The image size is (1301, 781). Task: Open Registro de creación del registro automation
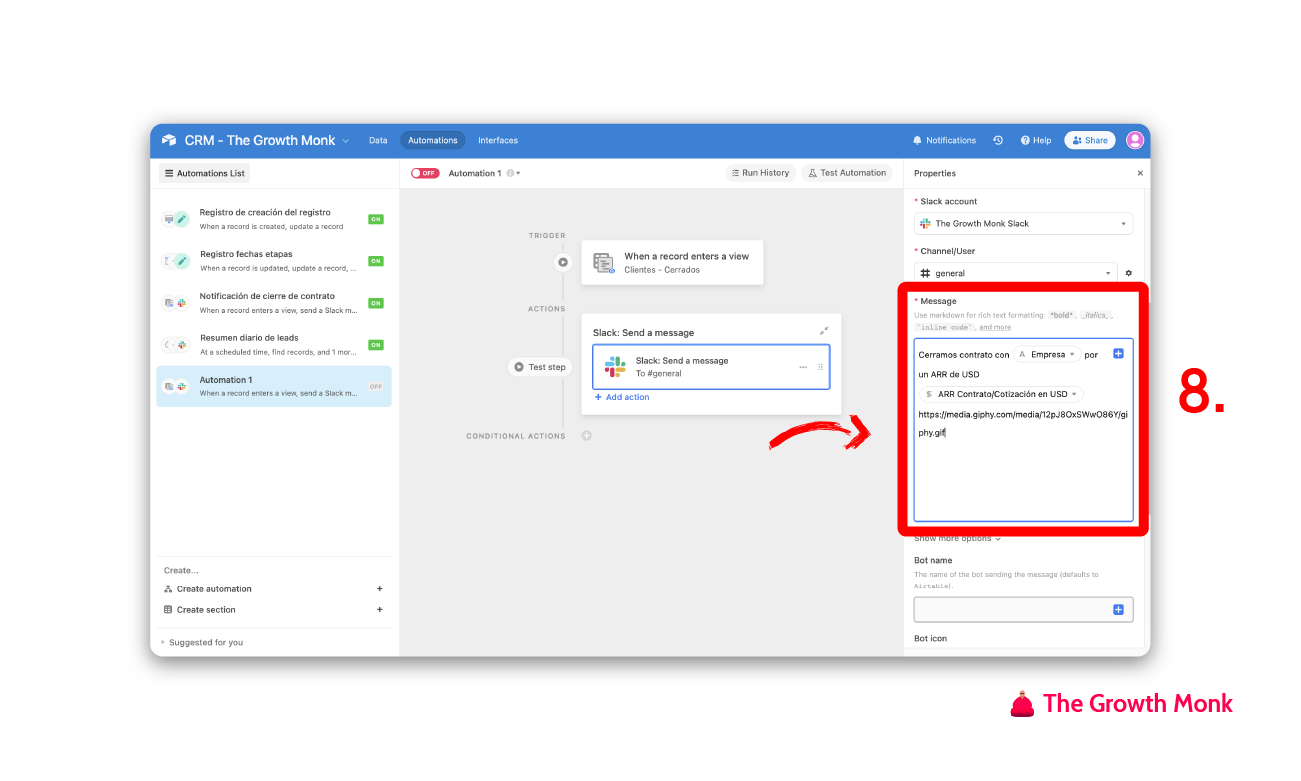(x=274, y=219)
